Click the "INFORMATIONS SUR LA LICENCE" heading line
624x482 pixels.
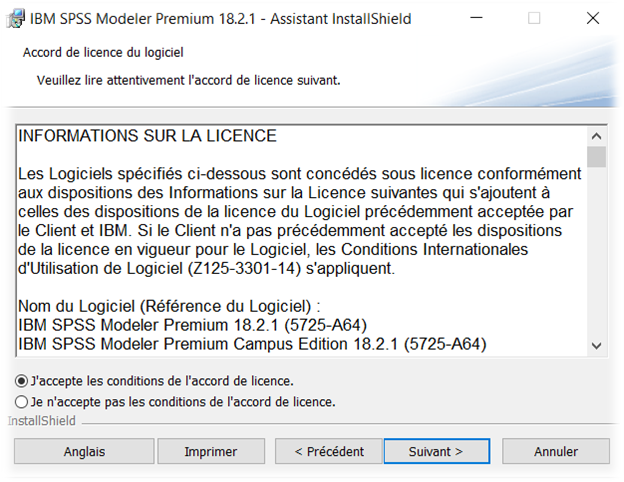[148, 136]
